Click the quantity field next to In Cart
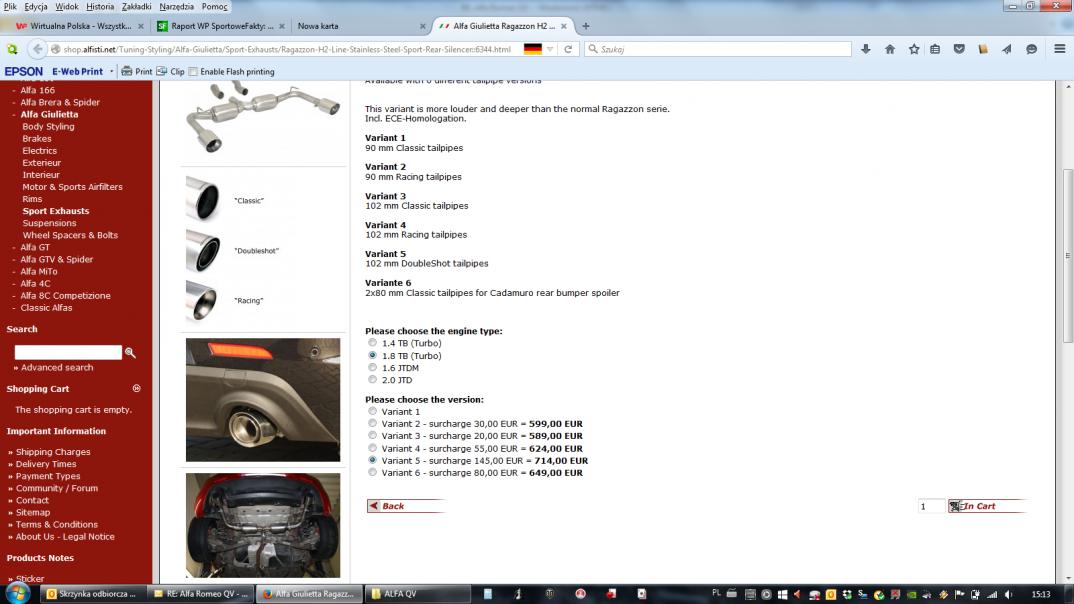 [931, 506]
